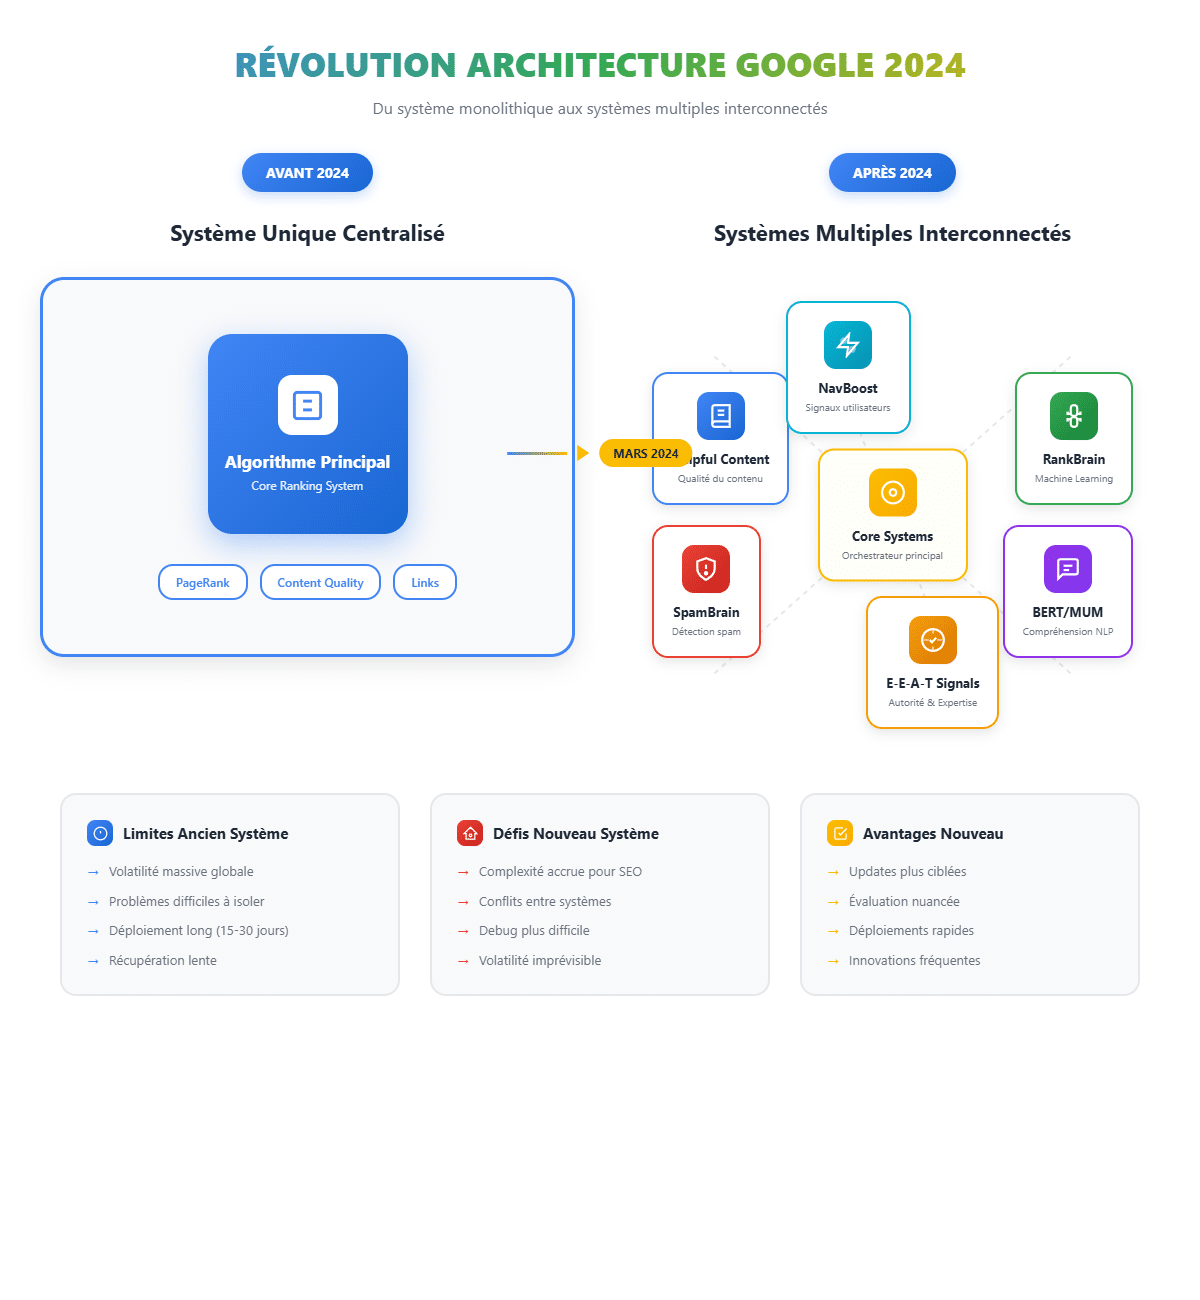This screenshot has height=1300, width=1200.
Task: Click Problèmes difficiles à isoler item
Action: click(x=187, y=902)
